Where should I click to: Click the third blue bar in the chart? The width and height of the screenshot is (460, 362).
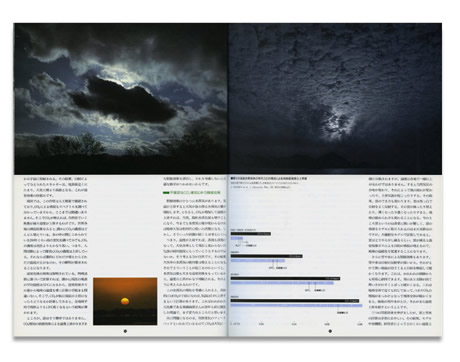click(x=282, y=283)
